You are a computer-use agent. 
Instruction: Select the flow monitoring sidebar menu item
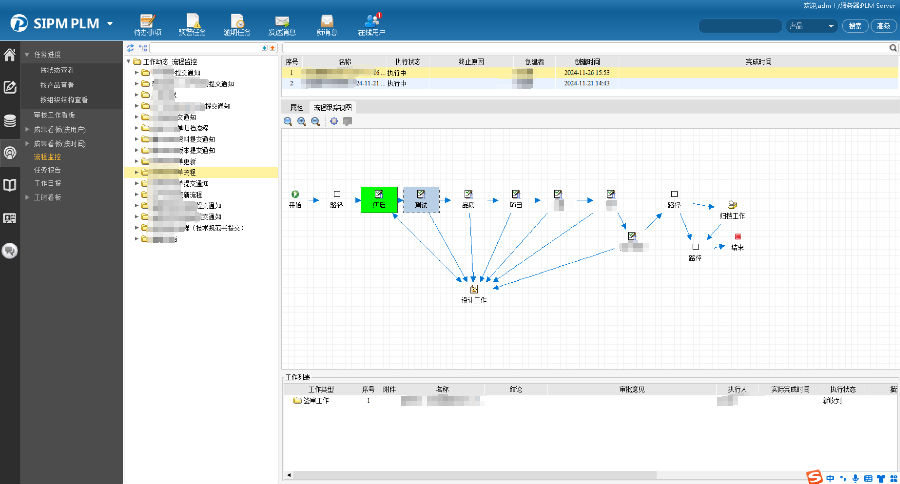click(48, 157)
